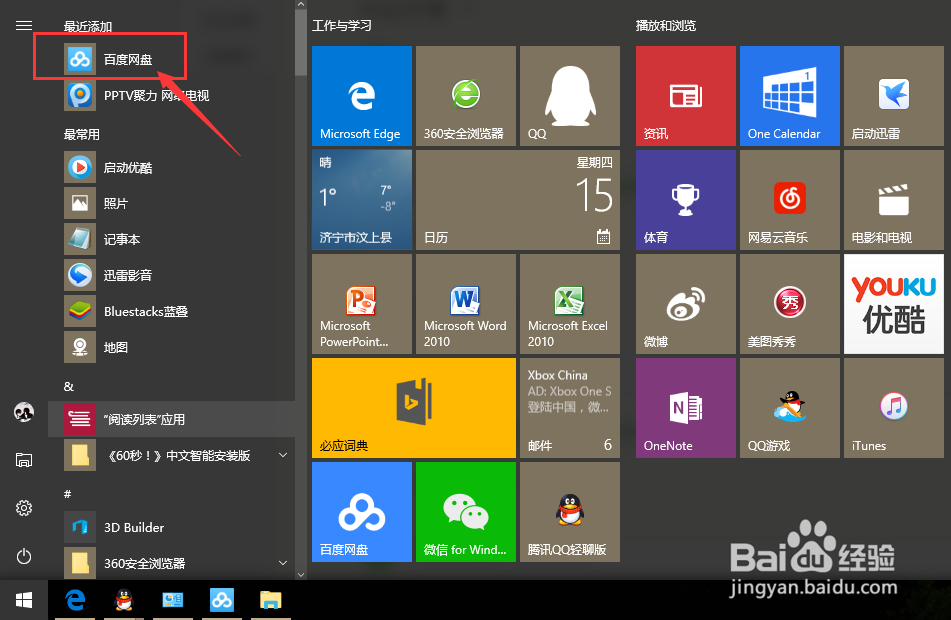Open the QQ游戏 tile
The image size is (951, 620).
[790, 408]
